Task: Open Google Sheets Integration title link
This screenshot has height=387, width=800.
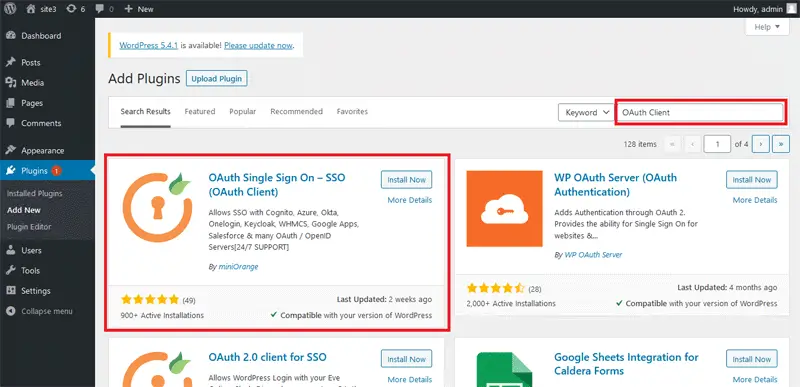Action: [x=626, y=364]
